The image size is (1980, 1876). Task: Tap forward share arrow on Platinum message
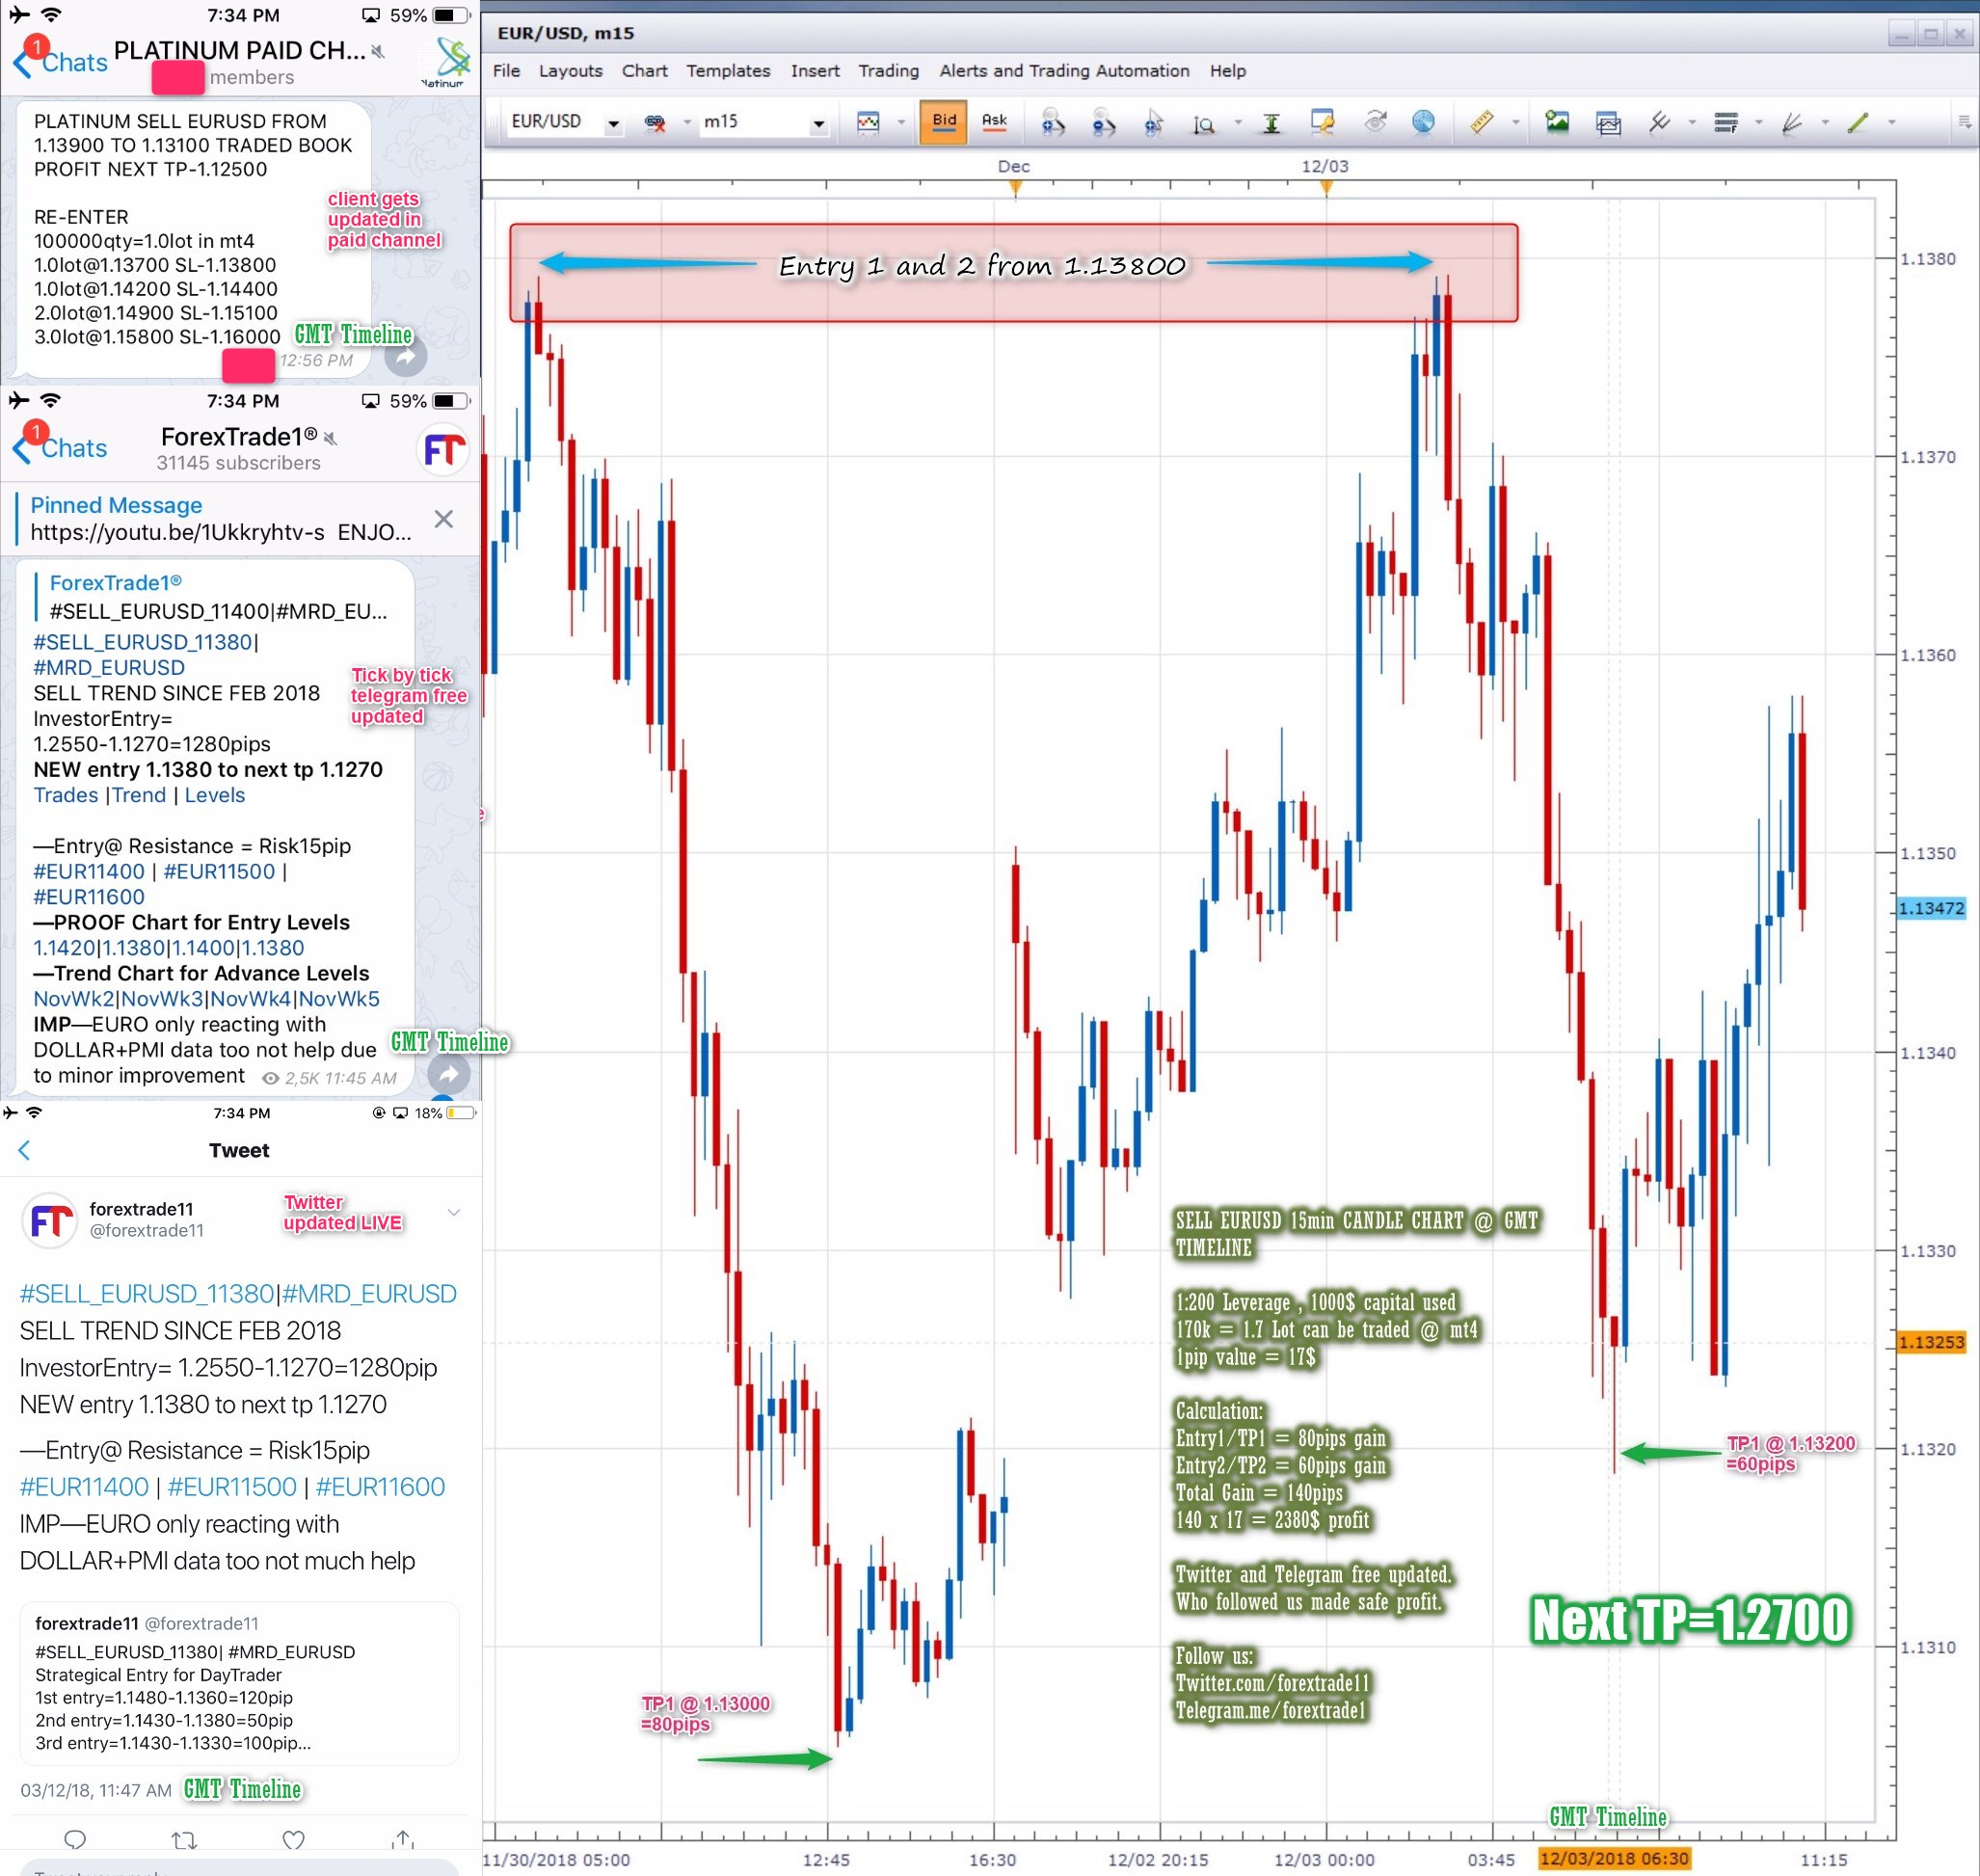point(406,356)
